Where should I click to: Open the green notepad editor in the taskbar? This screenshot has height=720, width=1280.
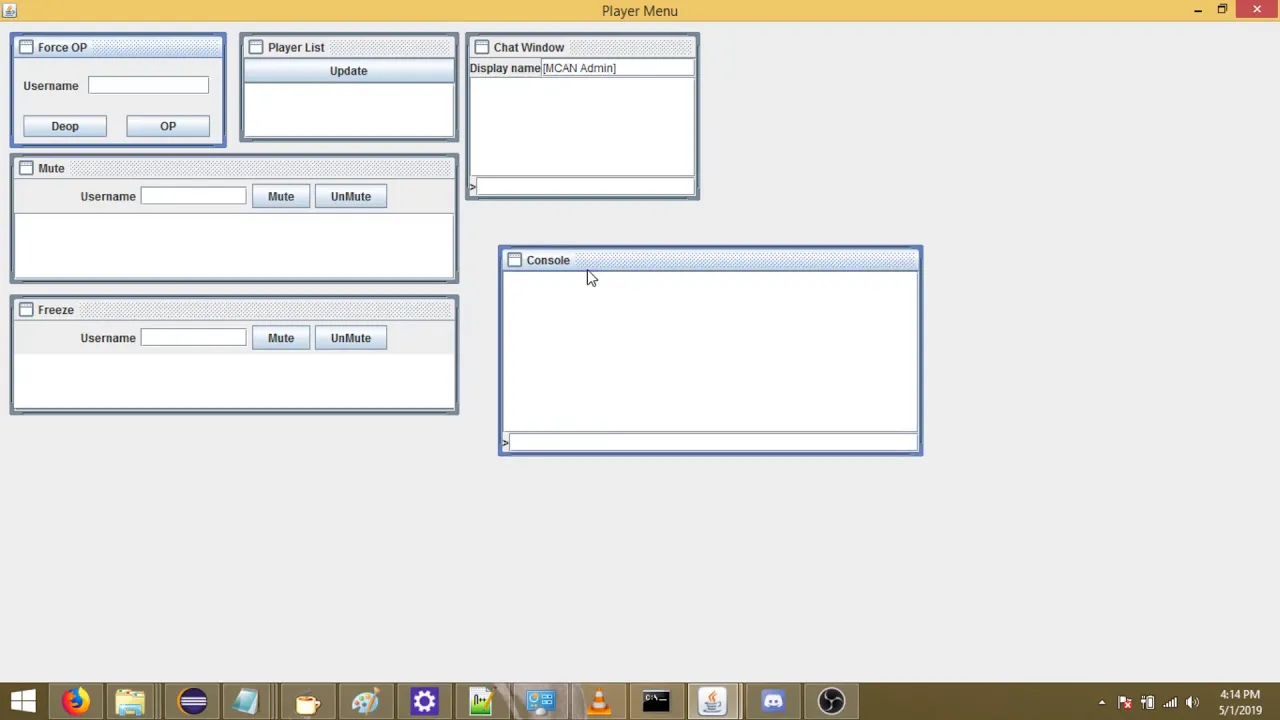pyautogui.click(x=482, y=701)
